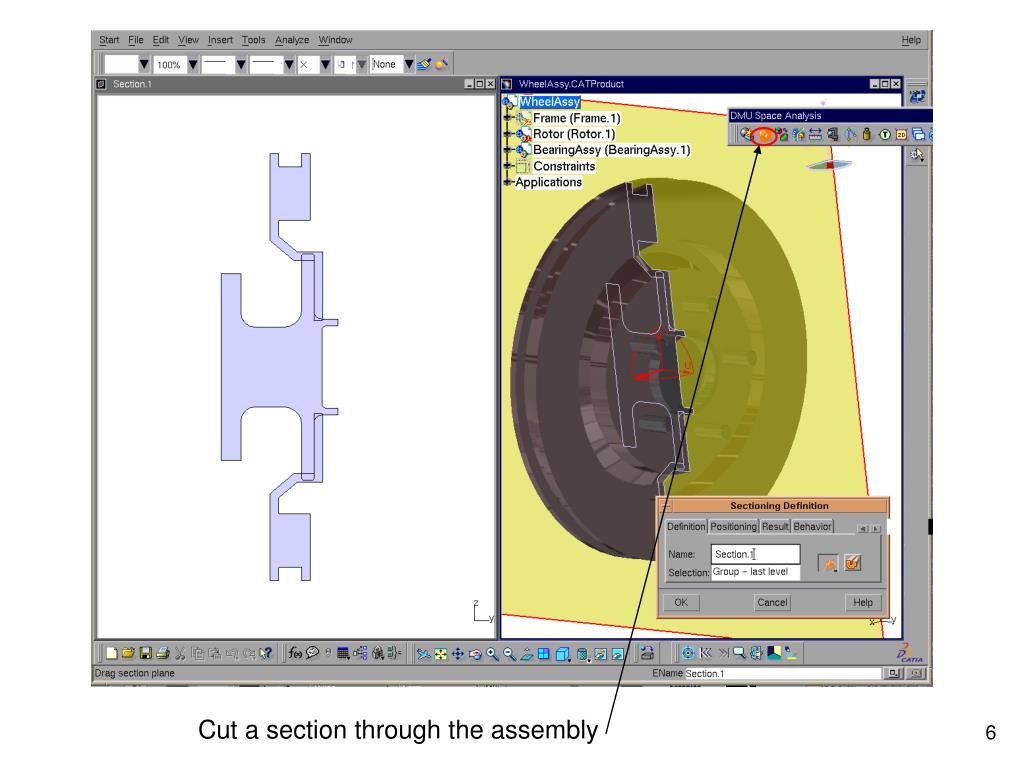Create a new document with New icon
The height and width of the screenshot is (768, 1024).
click(112, 653)
